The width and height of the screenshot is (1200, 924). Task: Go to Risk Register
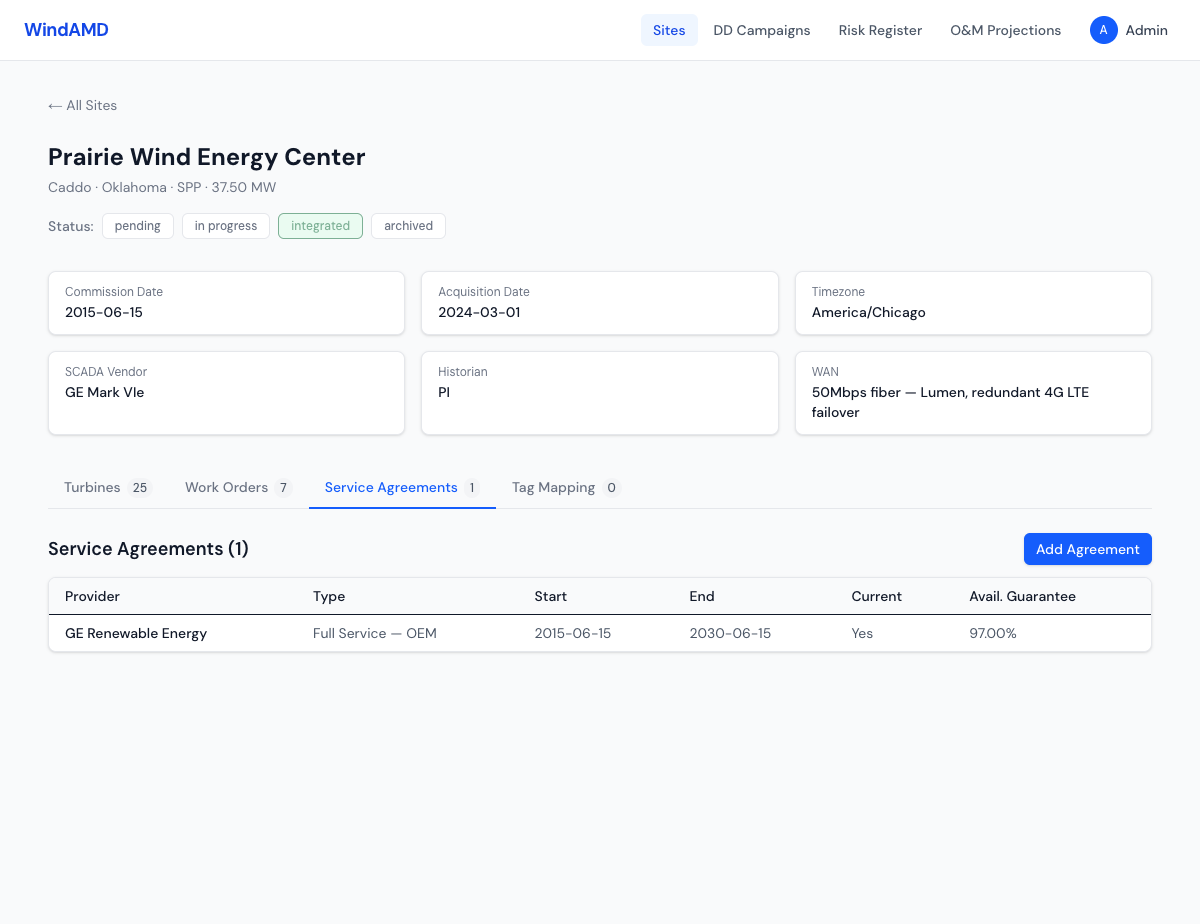[880, 30]
